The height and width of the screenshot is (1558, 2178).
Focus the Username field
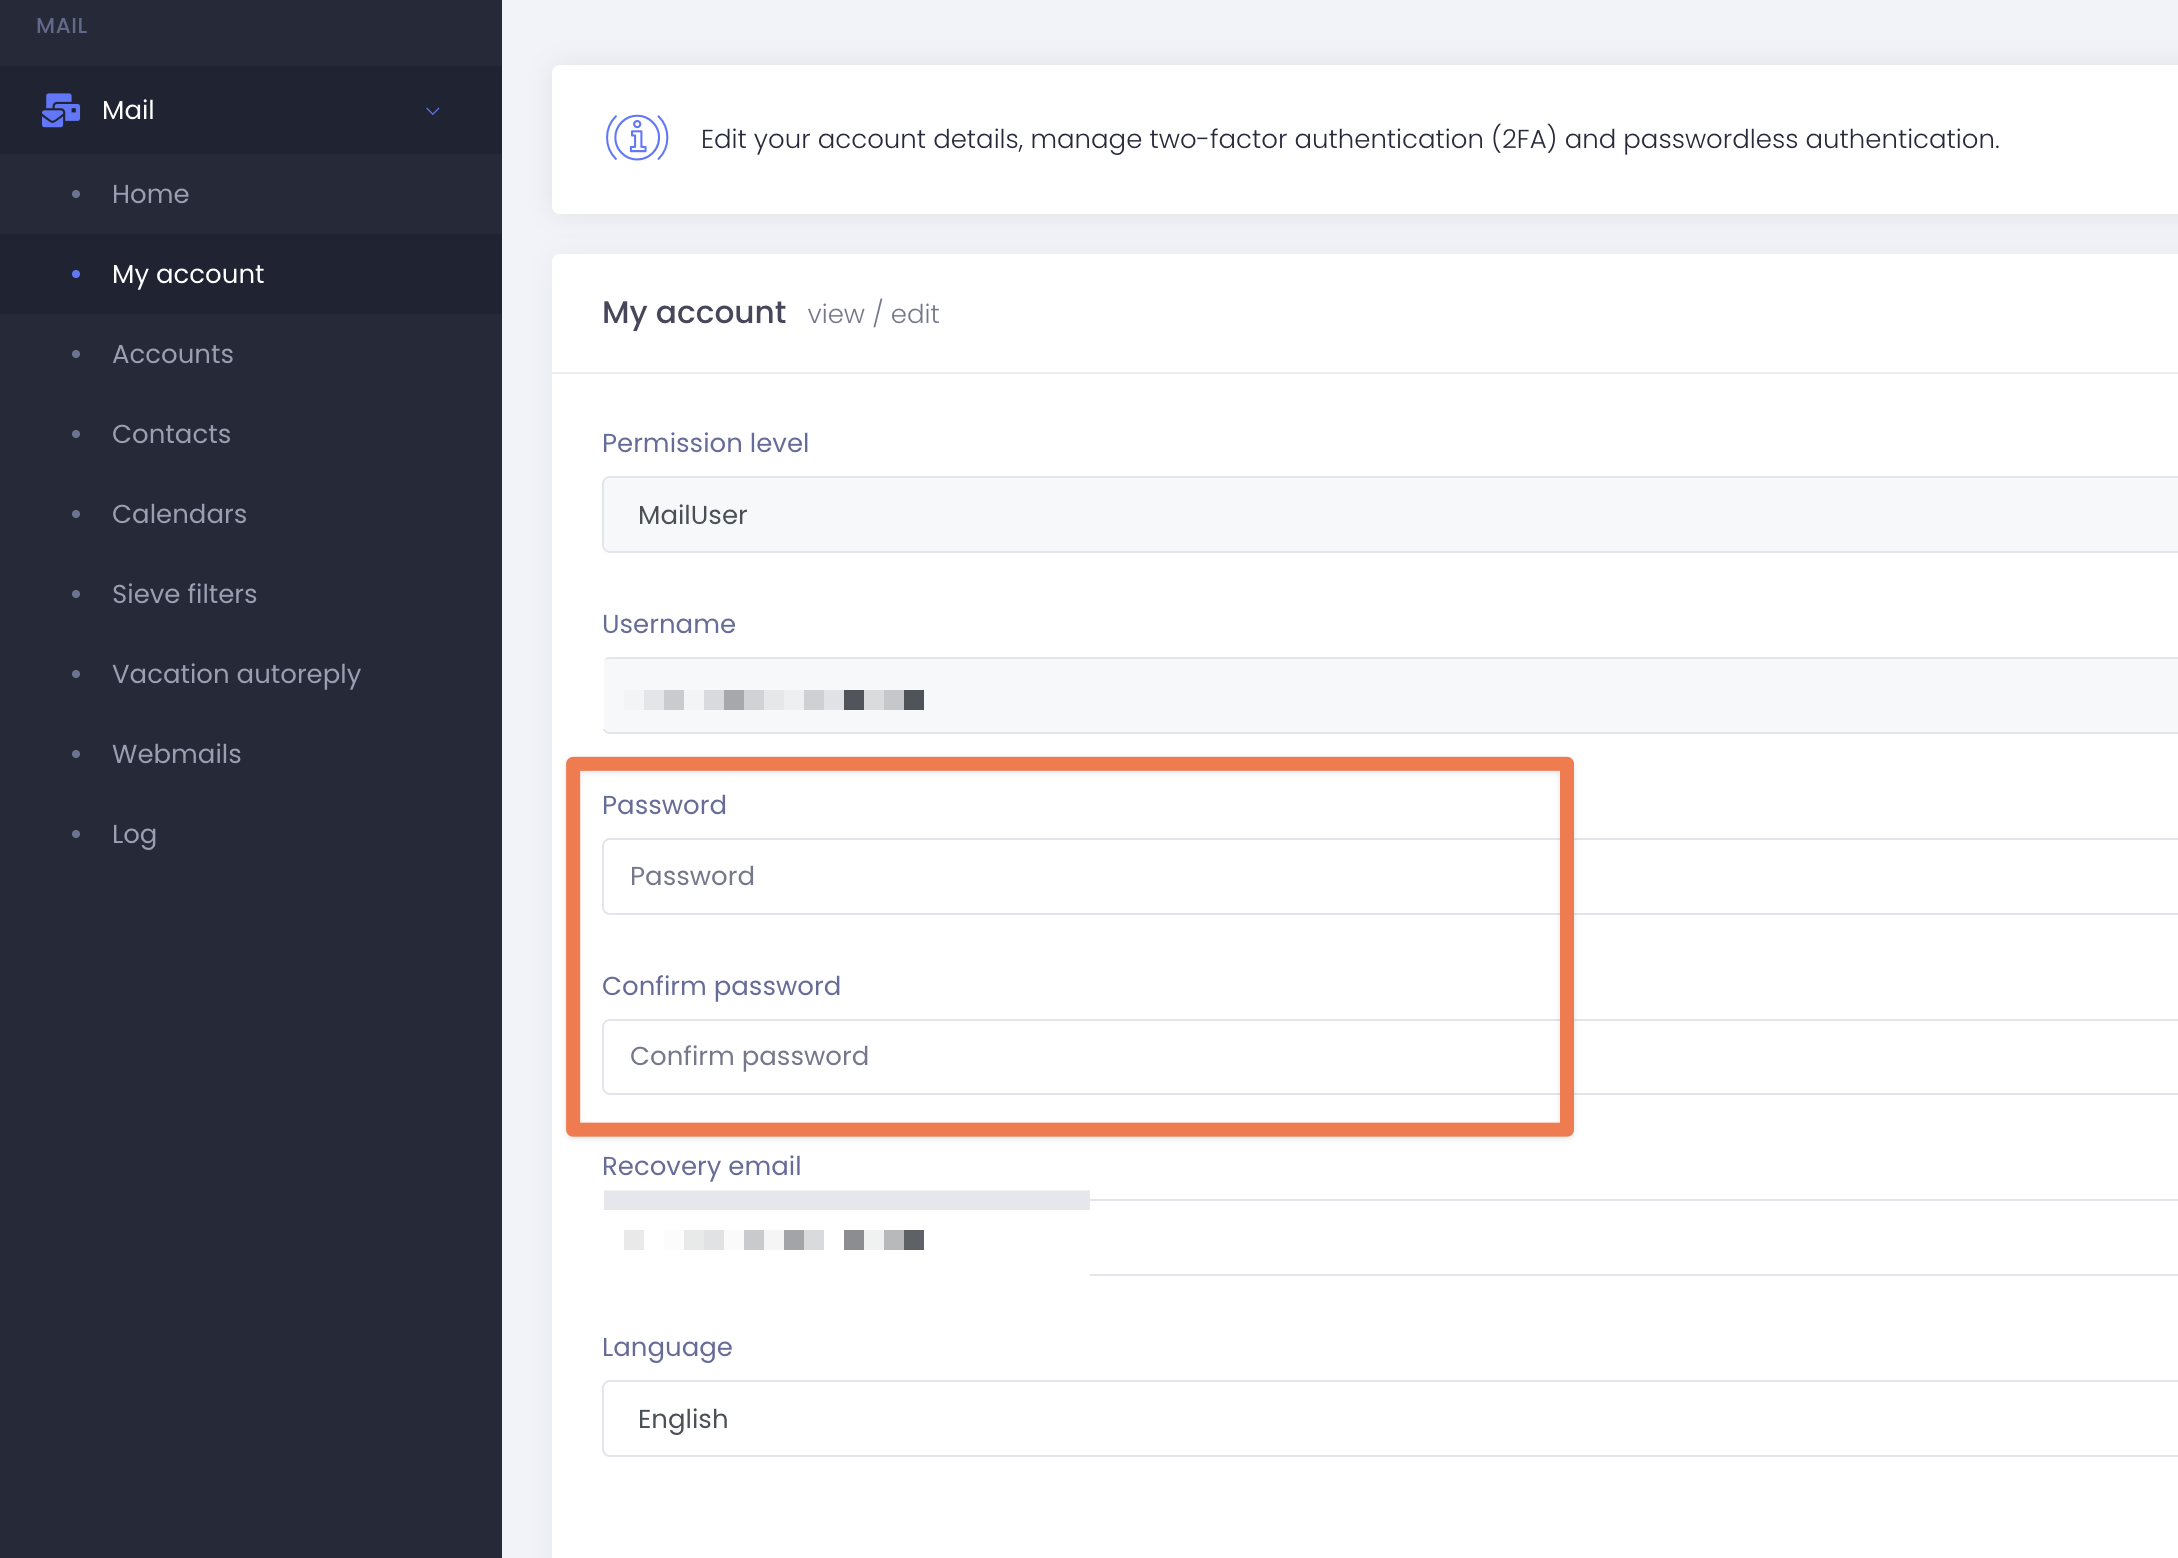[1388, 696]
